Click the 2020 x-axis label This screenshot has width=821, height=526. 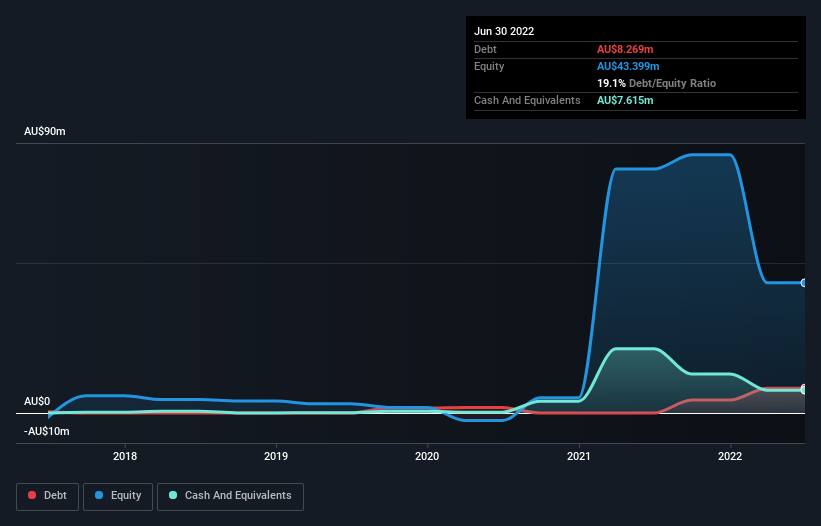coord(427,456)
